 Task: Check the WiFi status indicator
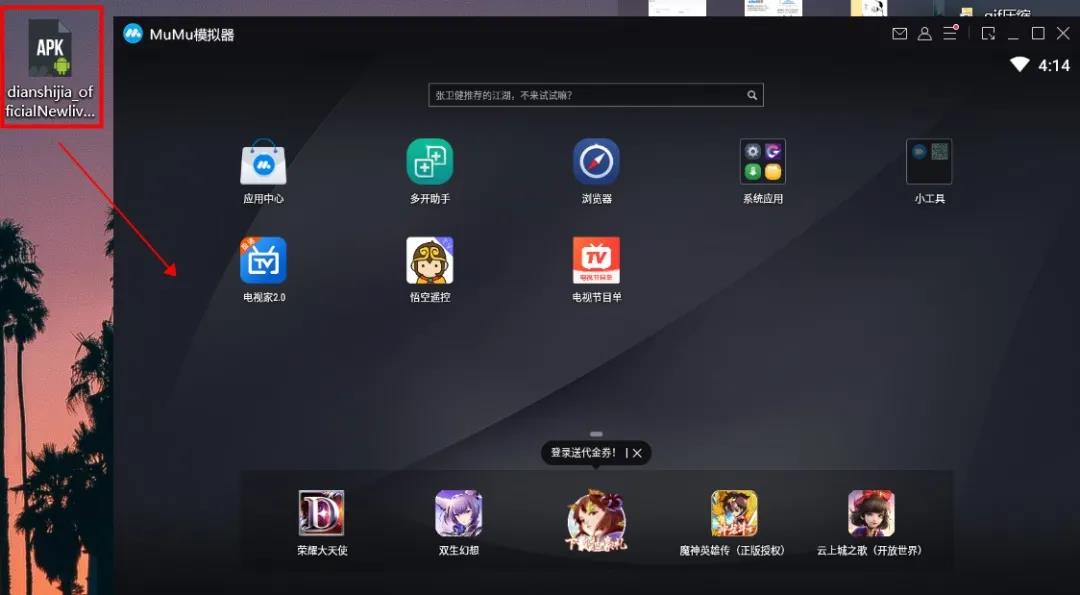pos(1021,63)
